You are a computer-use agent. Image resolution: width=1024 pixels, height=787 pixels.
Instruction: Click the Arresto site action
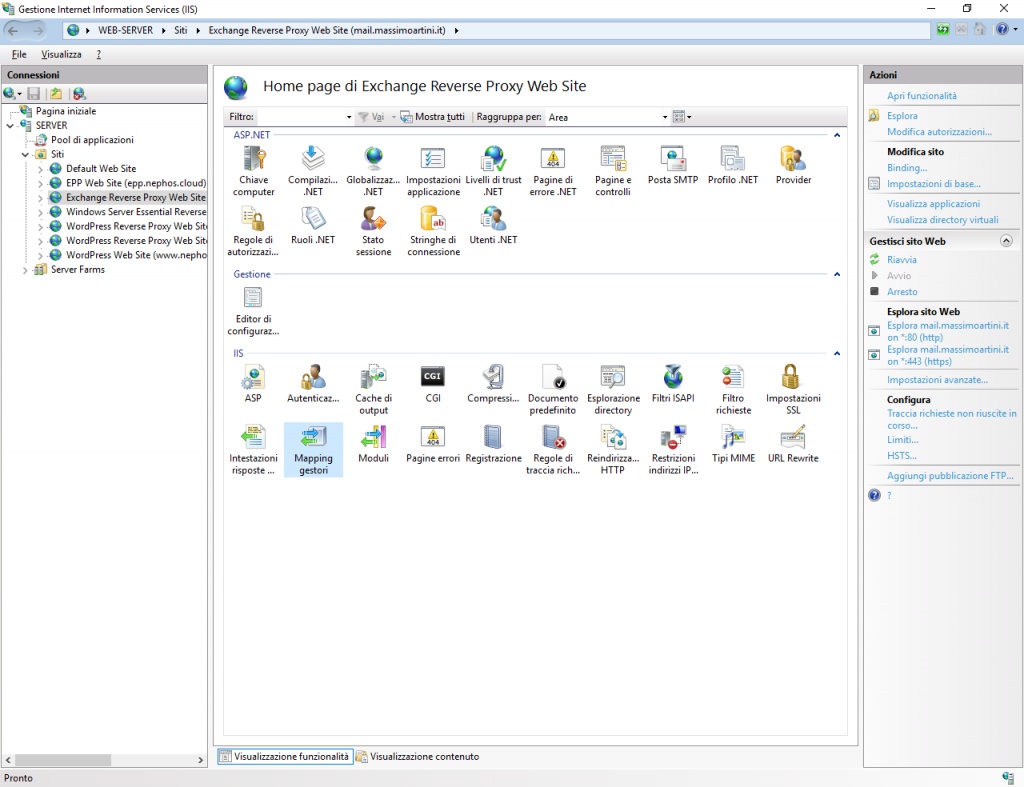point(902,292)
